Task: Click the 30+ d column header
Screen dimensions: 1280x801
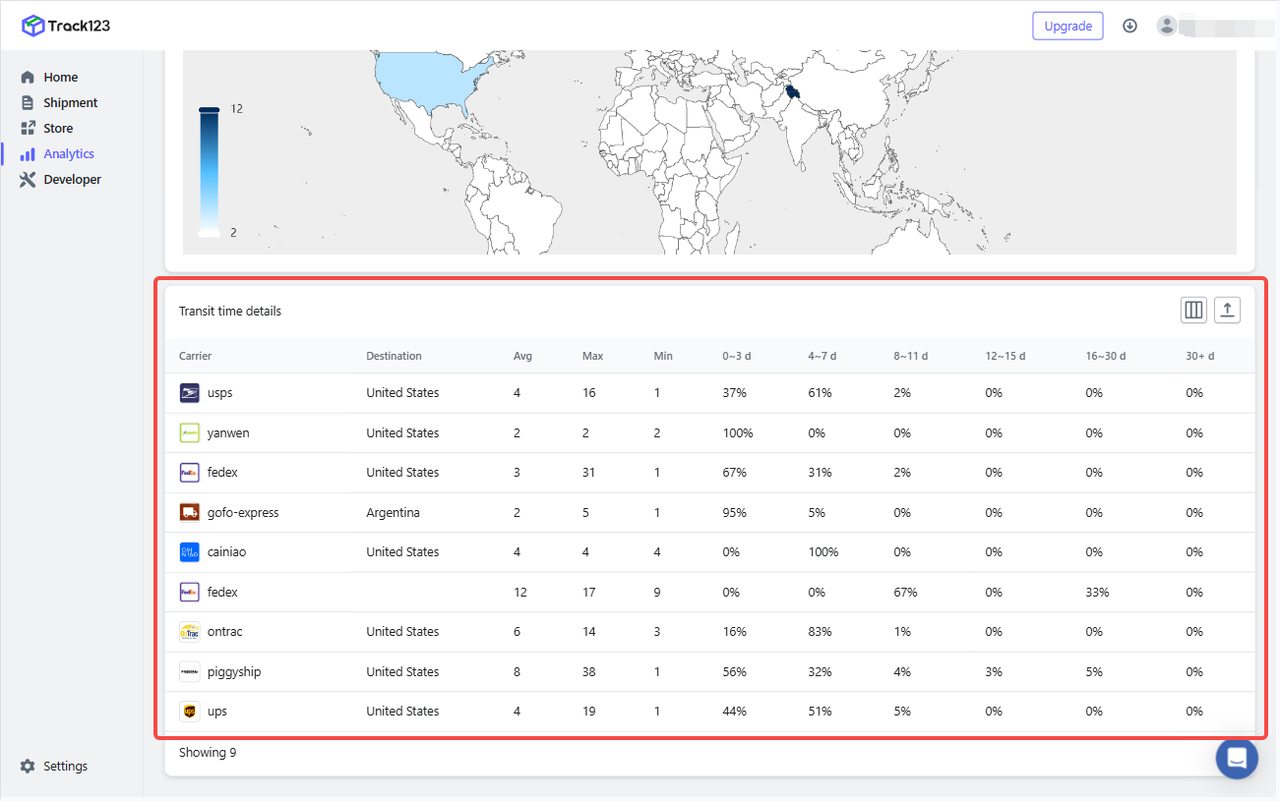Action: (x=1200, y=356)
